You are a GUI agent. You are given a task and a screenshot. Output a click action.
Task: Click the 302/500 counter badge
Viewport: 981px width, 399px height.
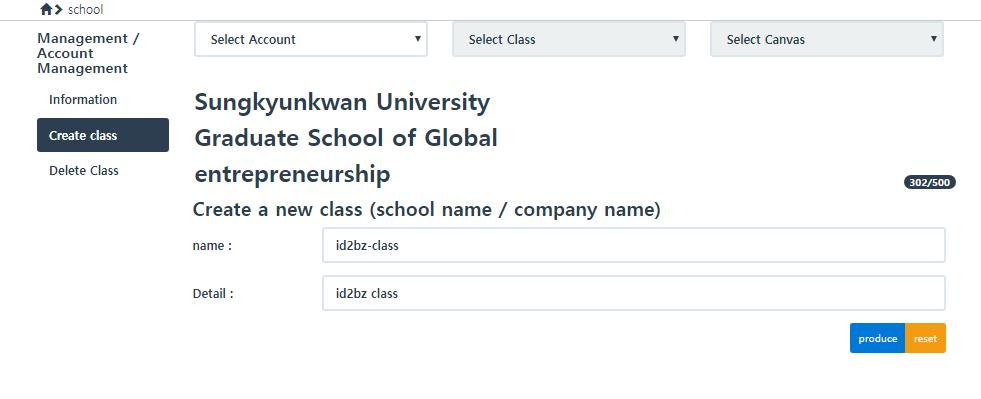click(x=930, y=183)
